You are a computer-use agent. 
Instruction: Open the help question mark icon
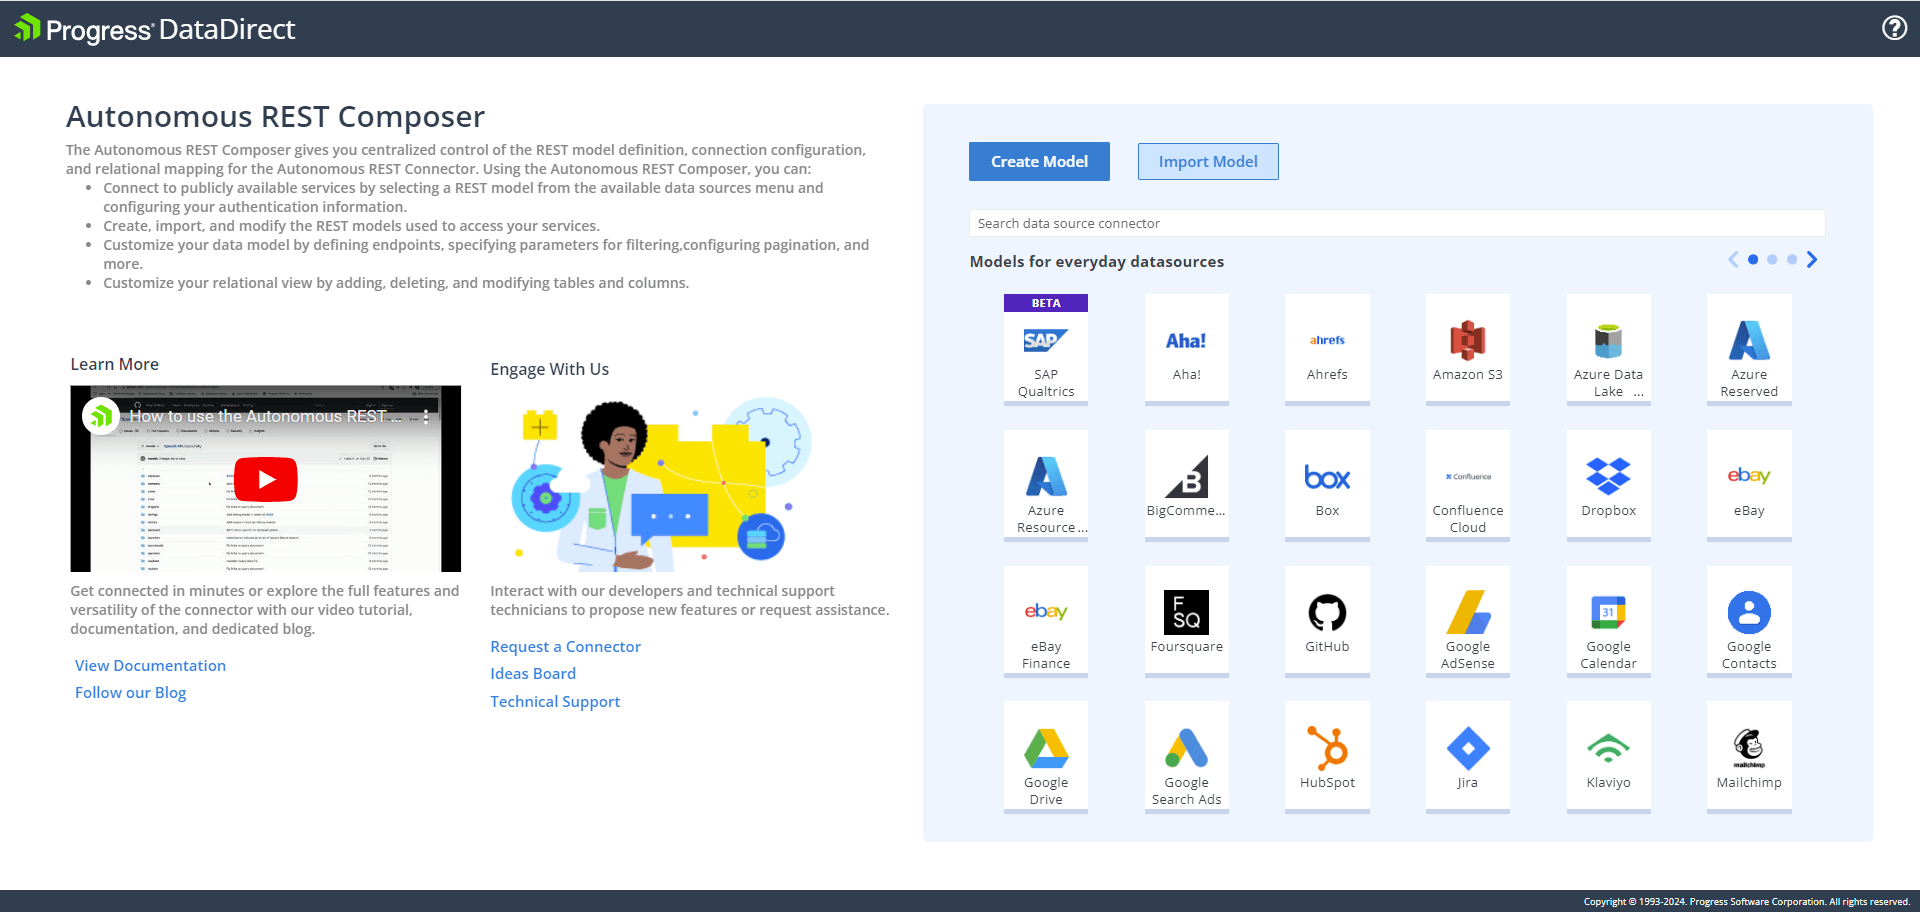tap(1894, 28)
